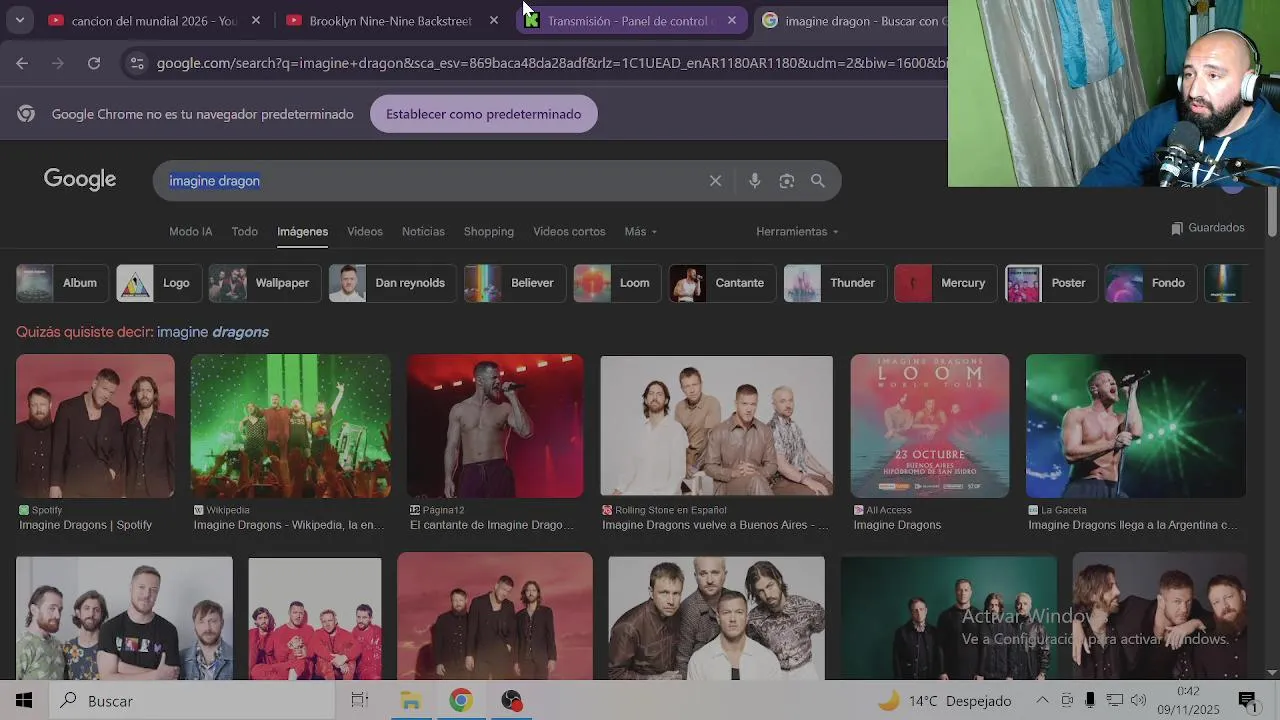
Task: Switch to 'cancion del mundial 2026' tab
Action: tap(154, 20)
